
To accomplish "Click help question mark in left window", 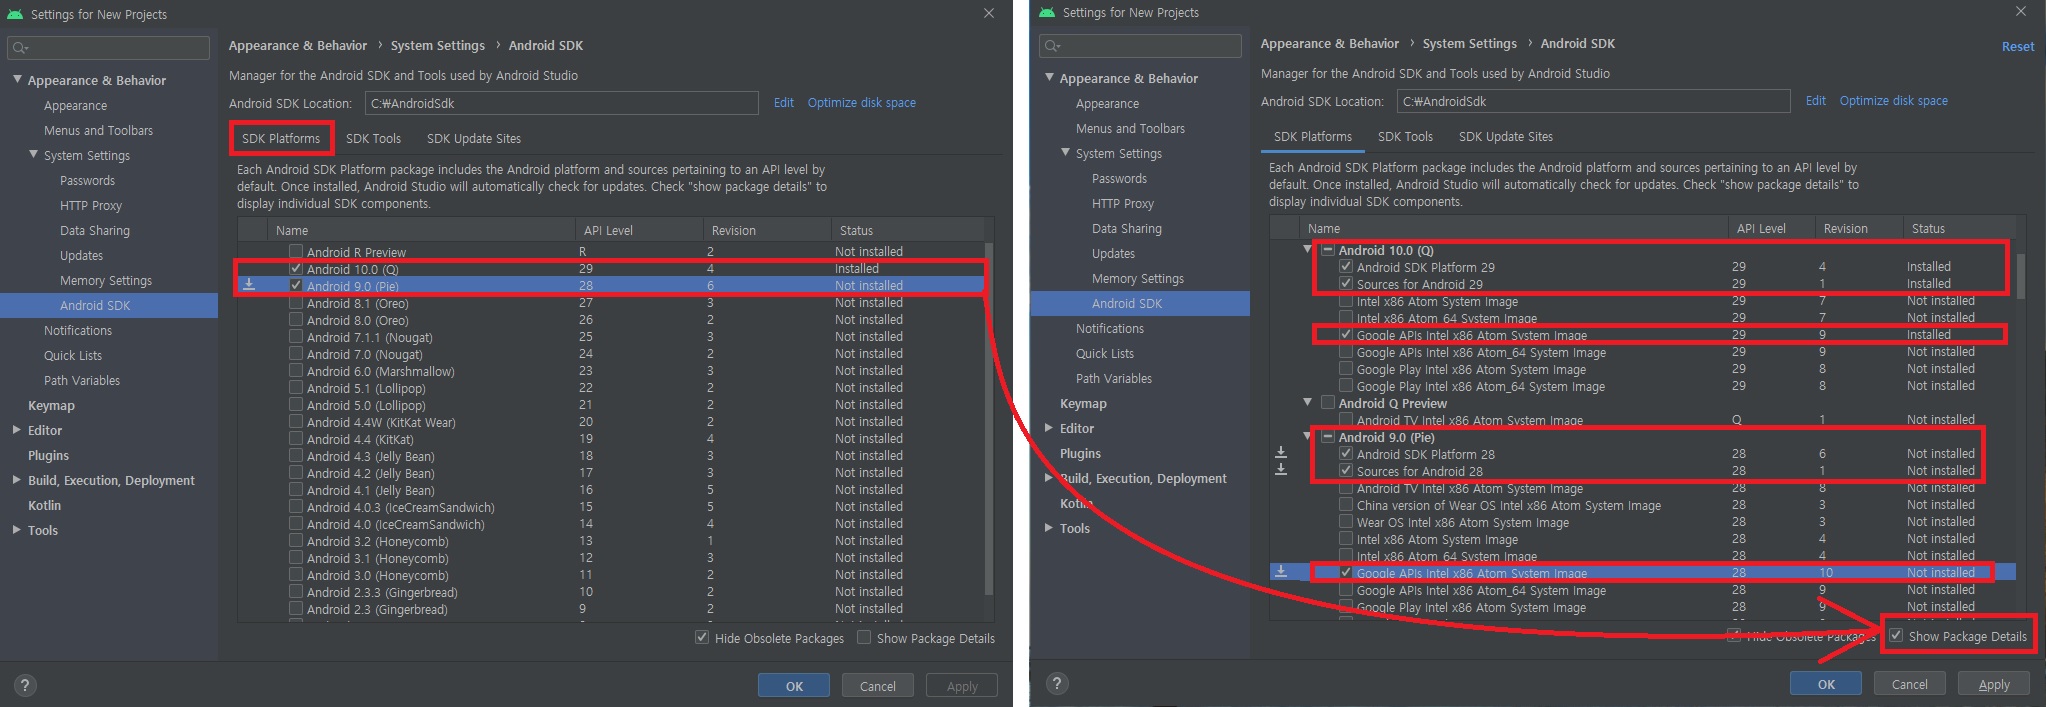I will [x=25, y=685].
